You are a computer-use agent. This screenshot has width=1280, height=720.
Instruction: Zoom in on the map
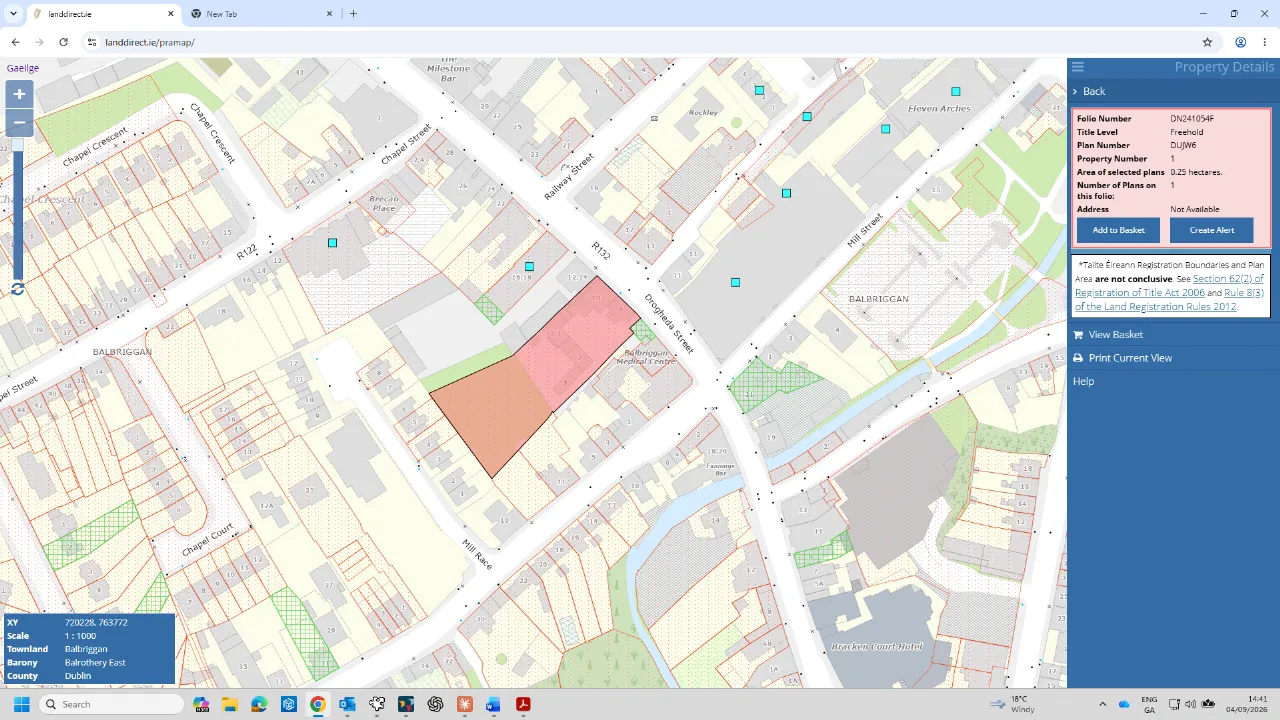tap(19, 94)
